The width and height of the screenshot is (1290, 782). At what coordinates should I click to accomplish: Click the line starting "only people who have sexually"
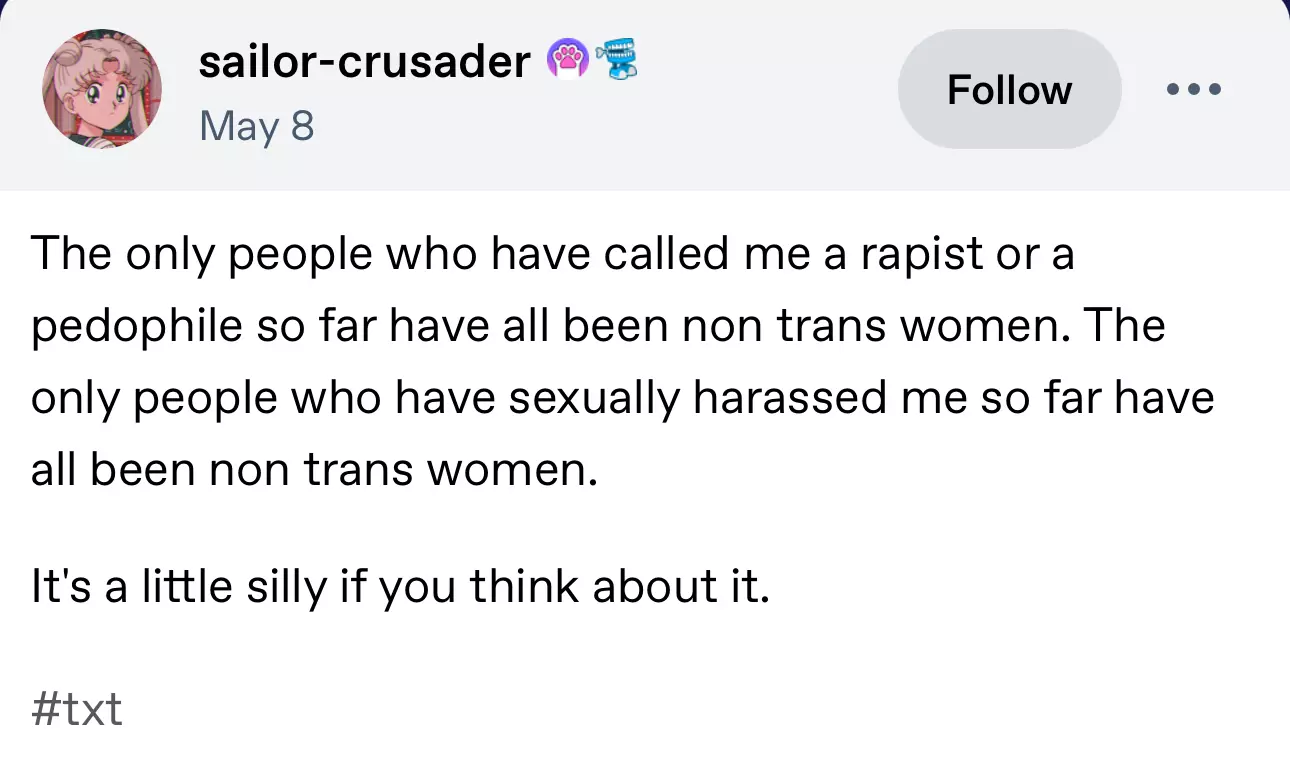622,398
